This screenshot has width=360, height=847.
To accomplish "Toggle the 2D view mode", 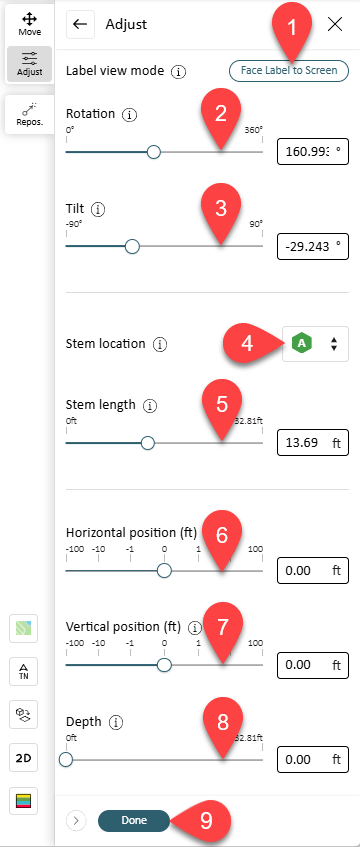I will [23, 758].
